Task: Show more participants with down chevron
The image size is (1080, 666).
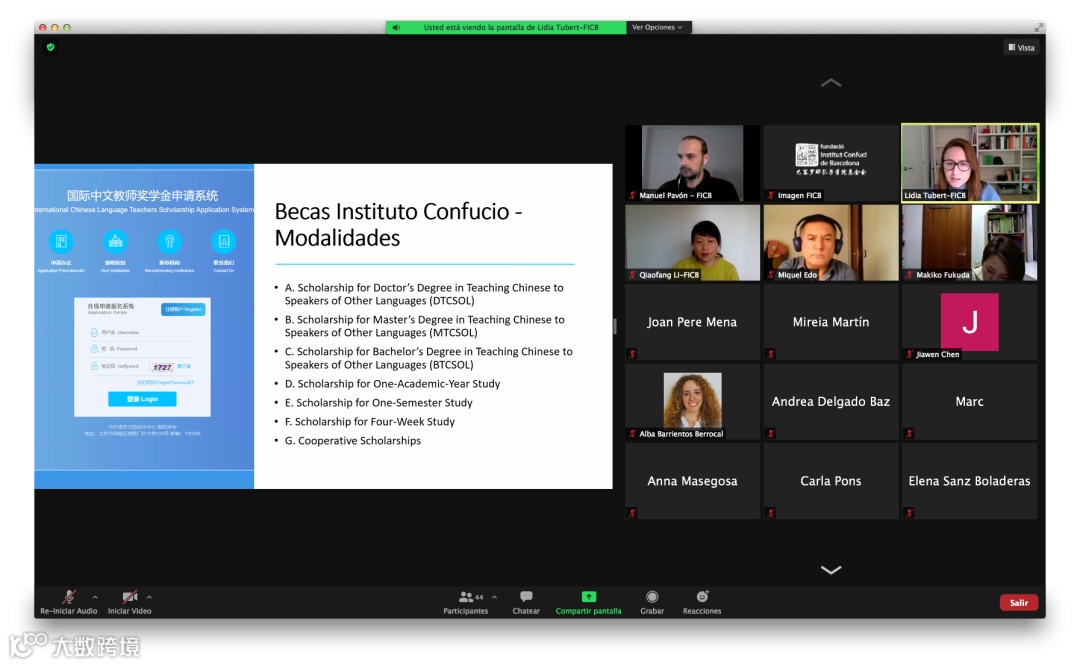Action: 831,570
